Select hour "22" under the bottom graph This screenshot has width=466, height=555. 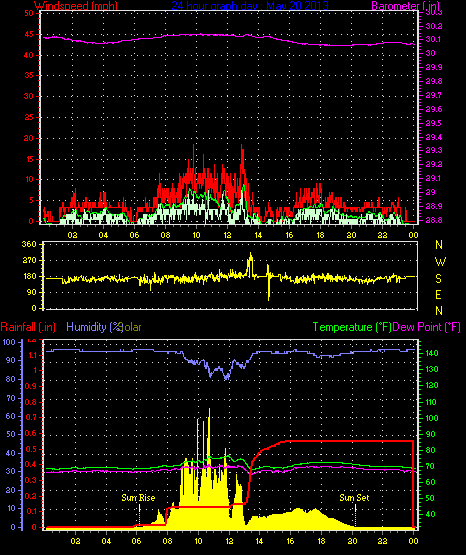pyautogui.click(x=383, y=541)
